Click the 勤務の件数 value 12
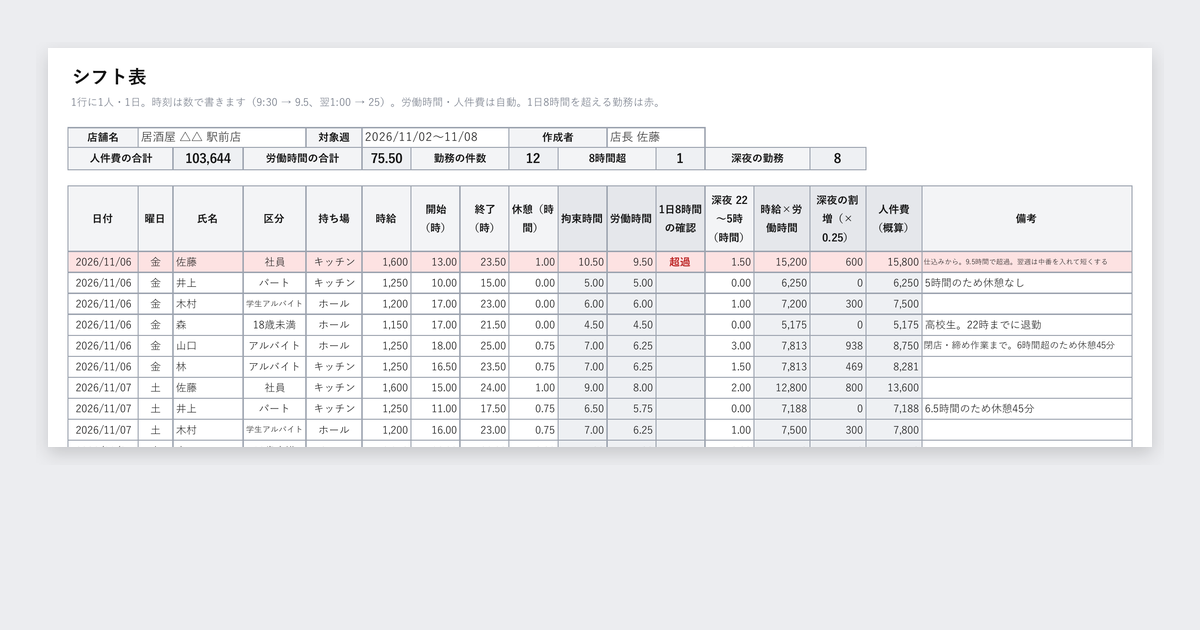 click(533, 158)
